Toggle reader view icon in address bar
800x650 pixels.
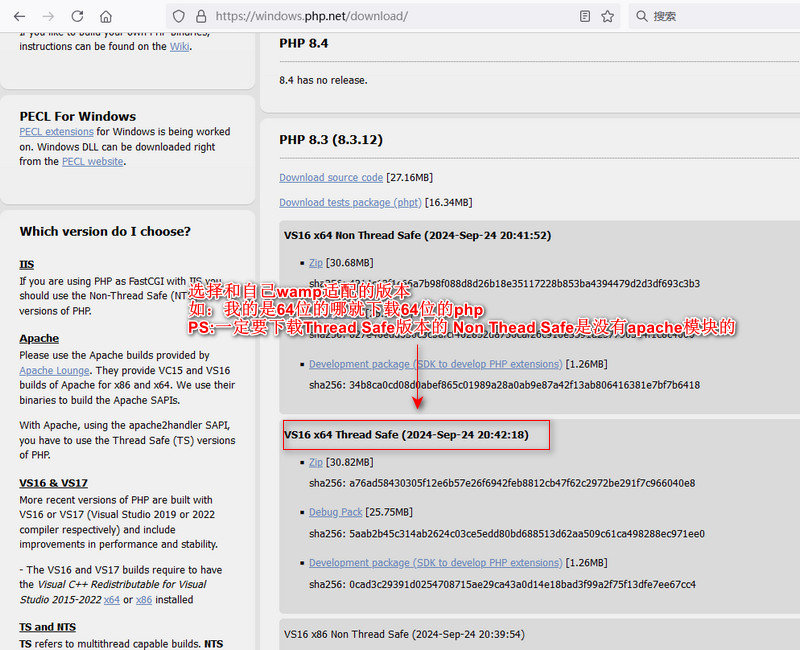tap(585, 16)
